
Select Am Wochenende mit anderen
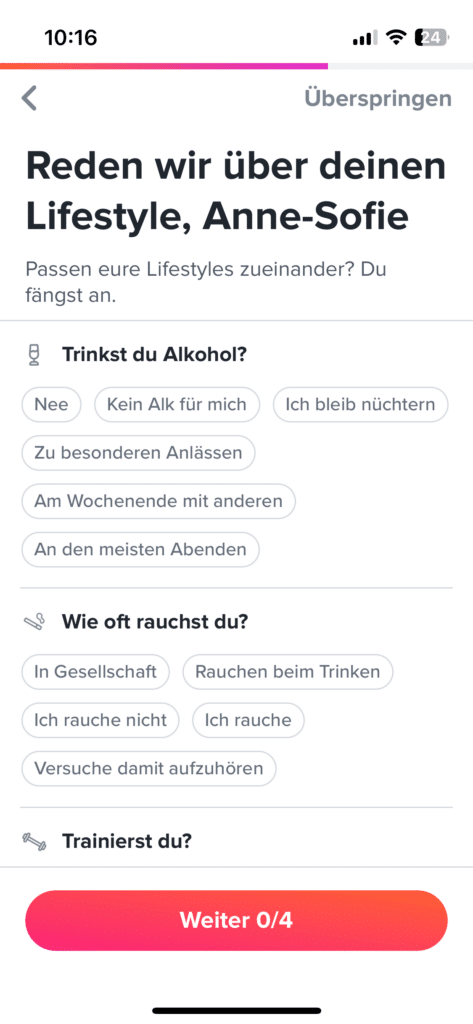(159, 501)
